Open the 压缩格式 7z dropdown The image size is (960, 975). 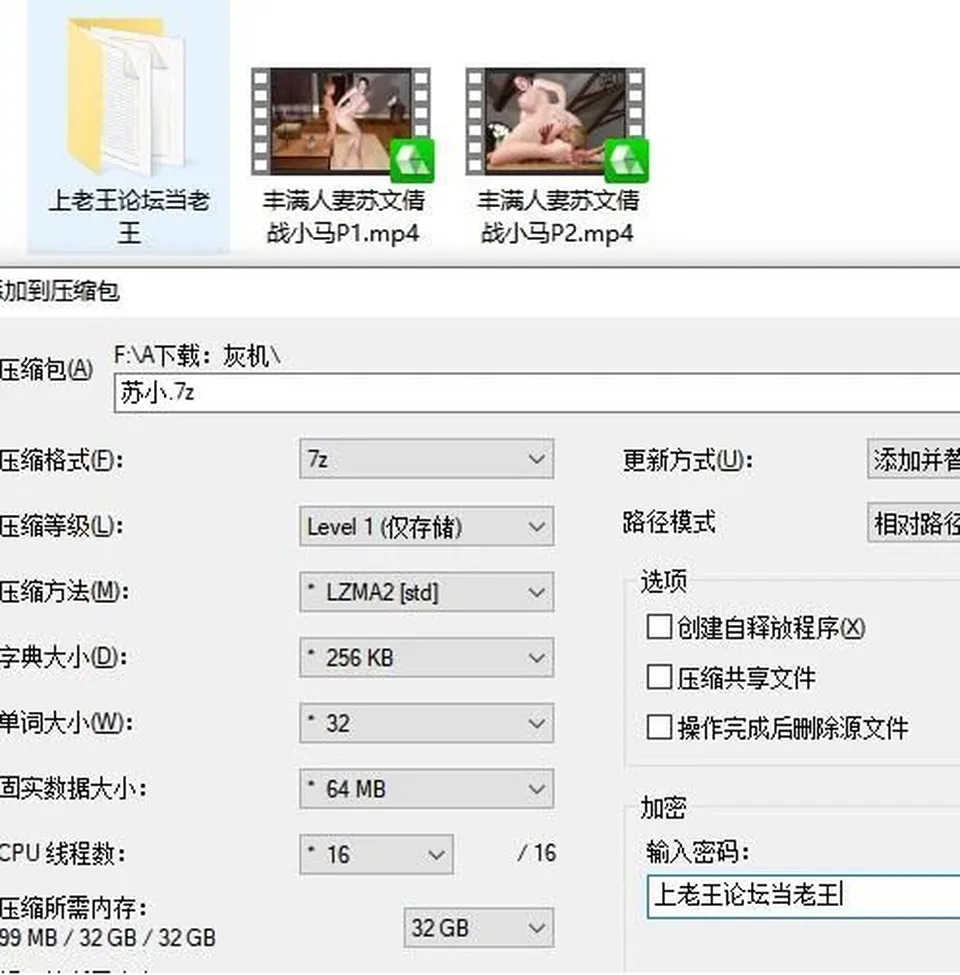pos(427,459)
